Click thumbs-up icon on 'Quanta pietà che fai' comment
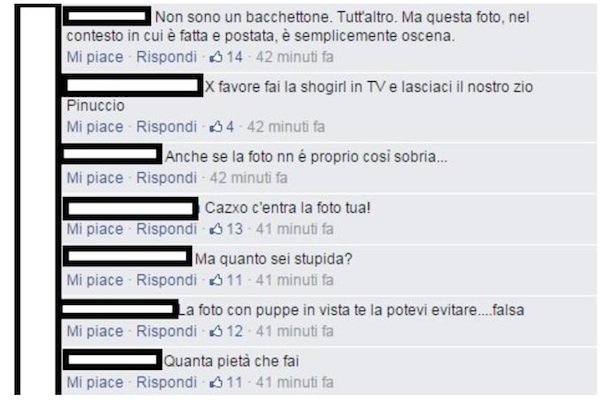This screenshot has height=403, width=600. tap(216, 382)
